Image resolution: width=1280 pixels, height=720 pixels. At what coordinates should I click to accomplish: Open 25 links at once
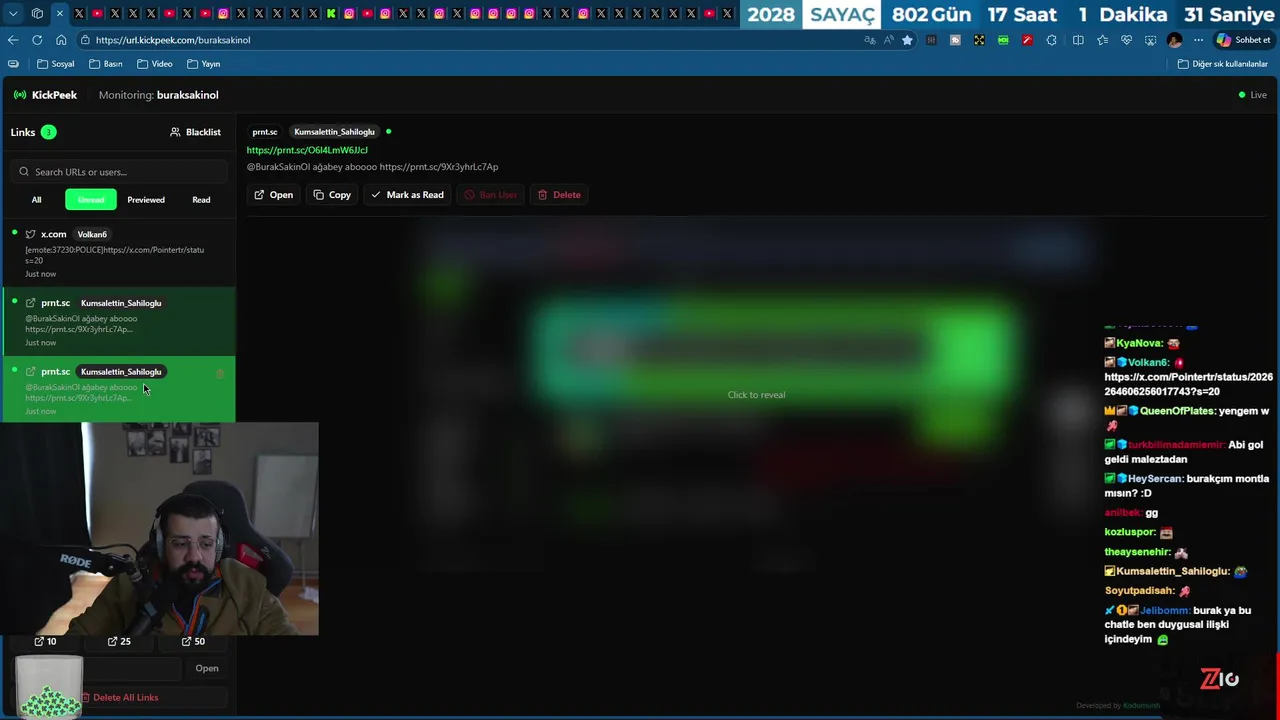(119, 642)
